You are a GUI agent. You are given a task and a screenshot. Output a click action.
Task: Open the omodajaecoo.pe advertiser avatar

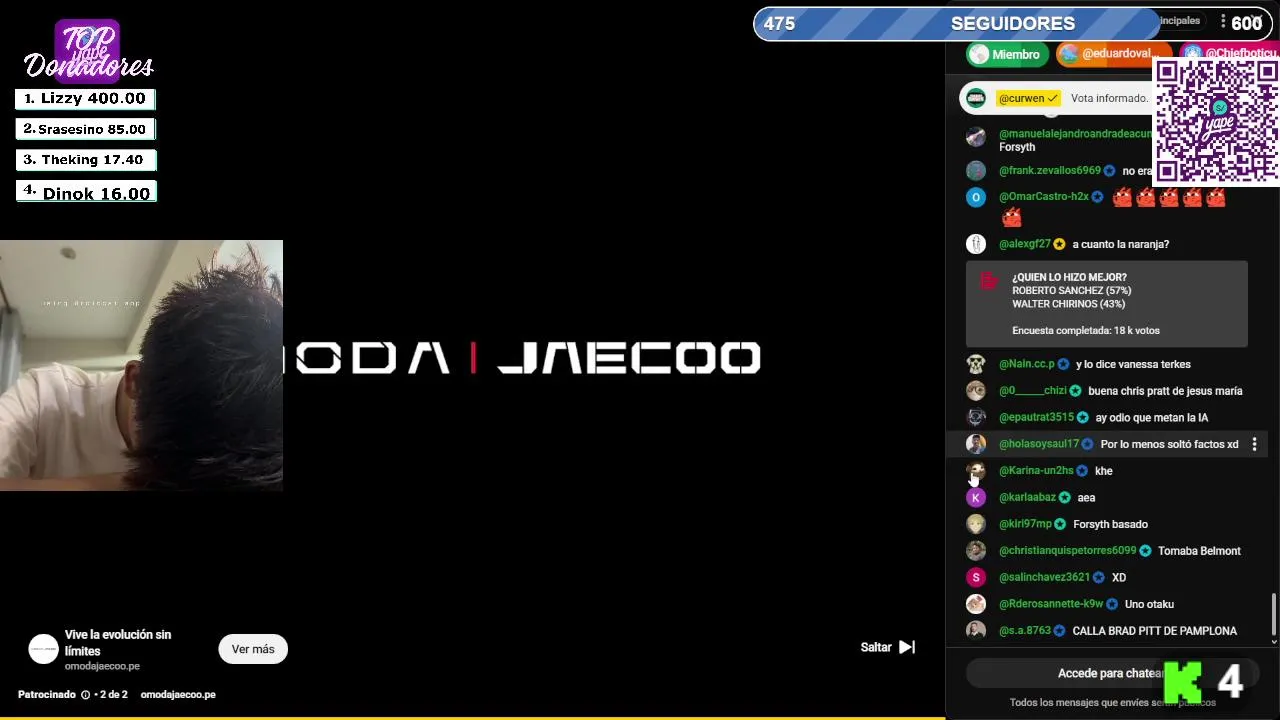click(x=43, y=649)
